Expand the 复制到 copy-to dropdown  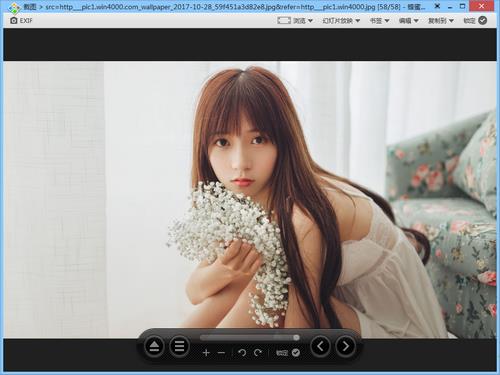pos(441,21)
